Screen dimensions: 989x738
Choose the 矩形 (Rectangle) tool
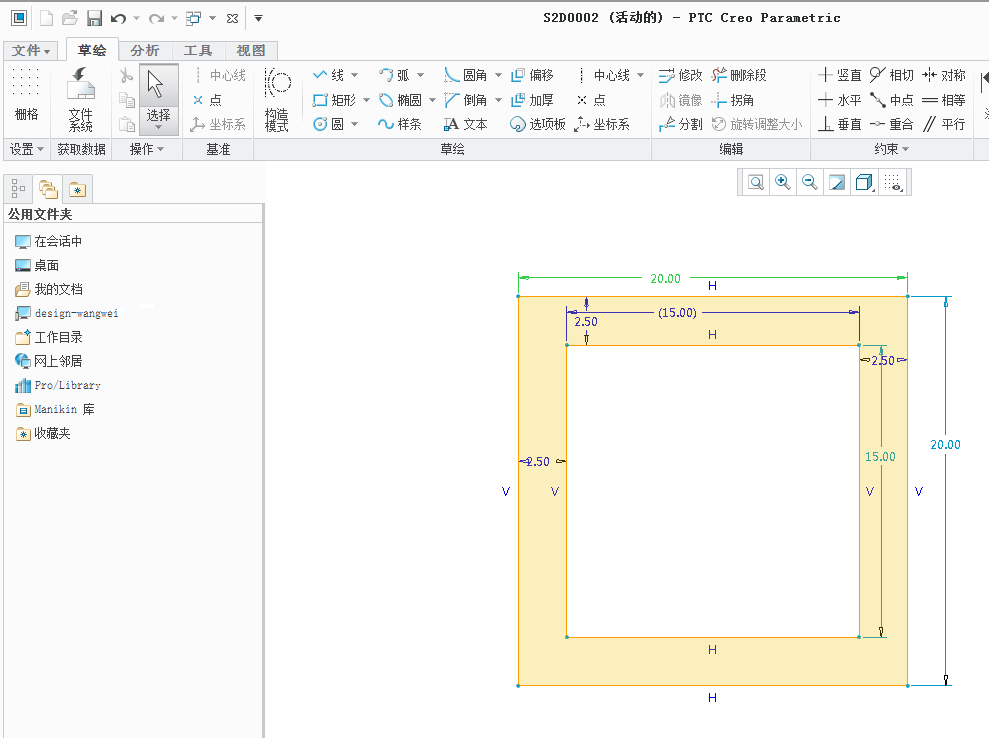[x=334, y=100]
